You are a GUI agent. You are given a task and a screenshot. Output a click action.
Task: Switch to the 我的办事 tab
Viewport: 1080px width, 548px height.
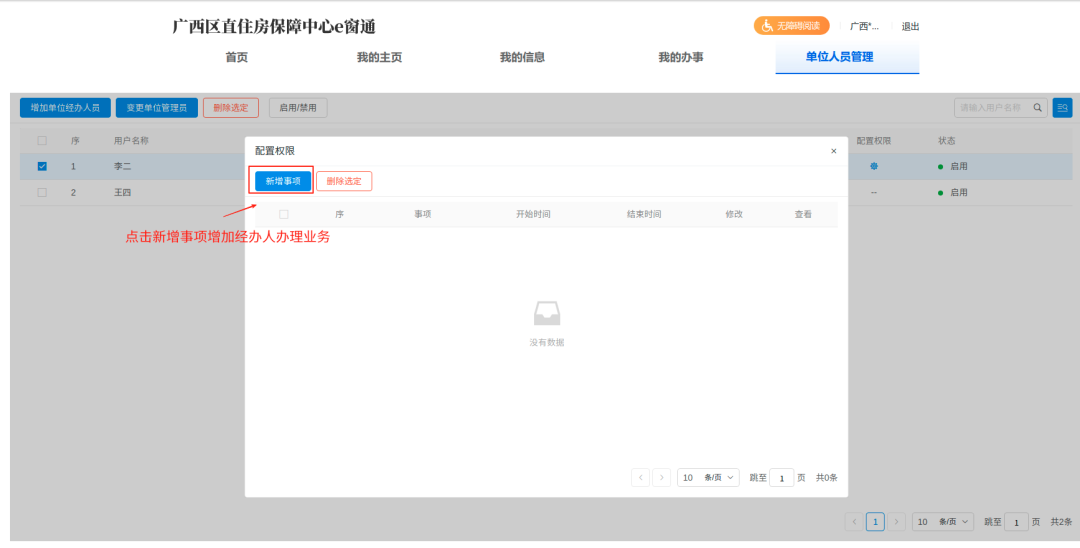click(x=680, y=57)
